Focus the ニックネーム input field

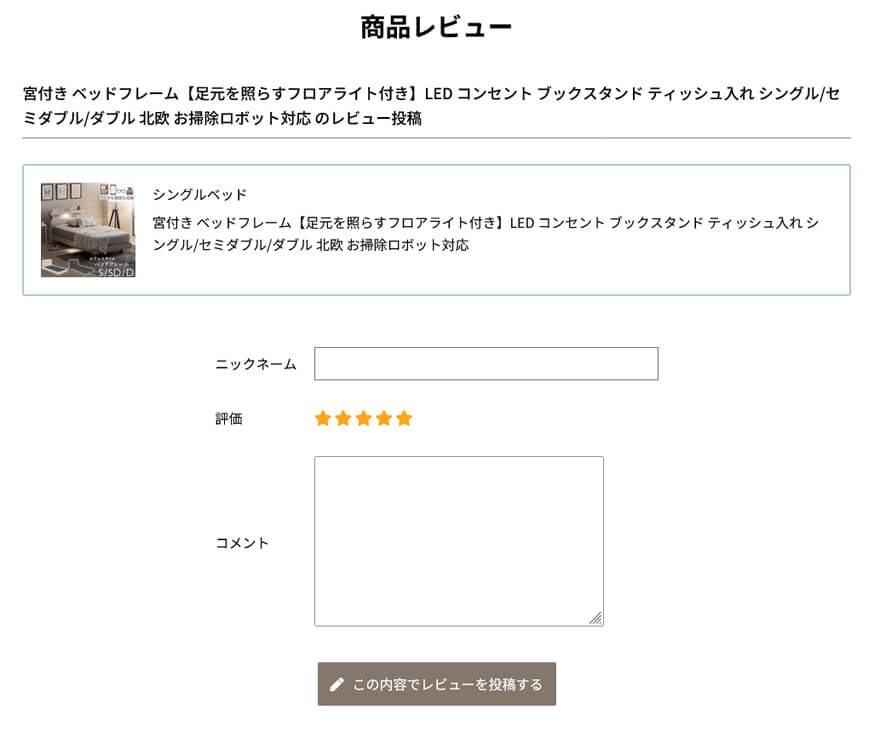point(486,363)
